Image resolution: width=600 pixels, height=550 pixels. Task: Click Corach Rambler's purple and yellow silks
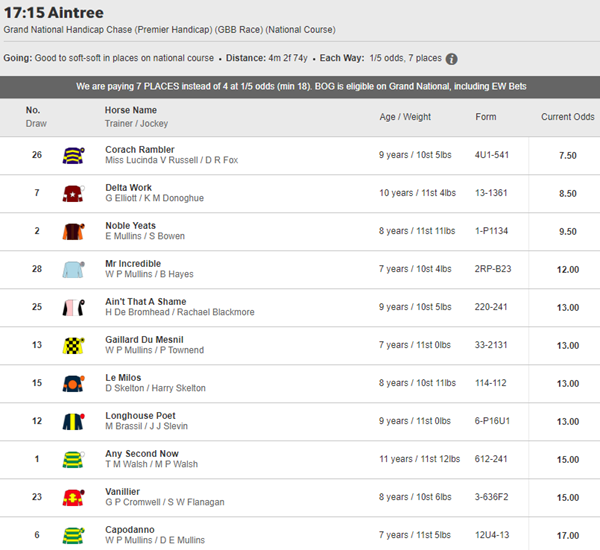pos(73,155)
